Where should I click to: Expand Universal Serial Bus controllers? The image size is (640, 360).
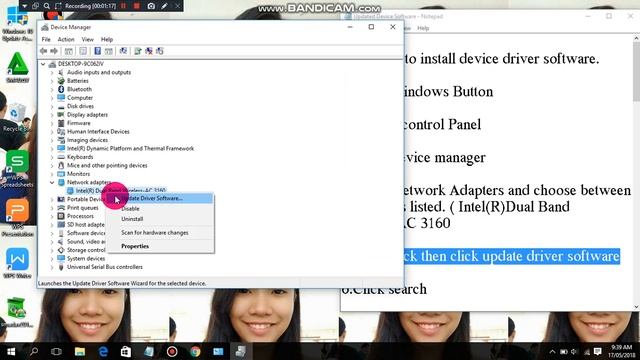52,267
